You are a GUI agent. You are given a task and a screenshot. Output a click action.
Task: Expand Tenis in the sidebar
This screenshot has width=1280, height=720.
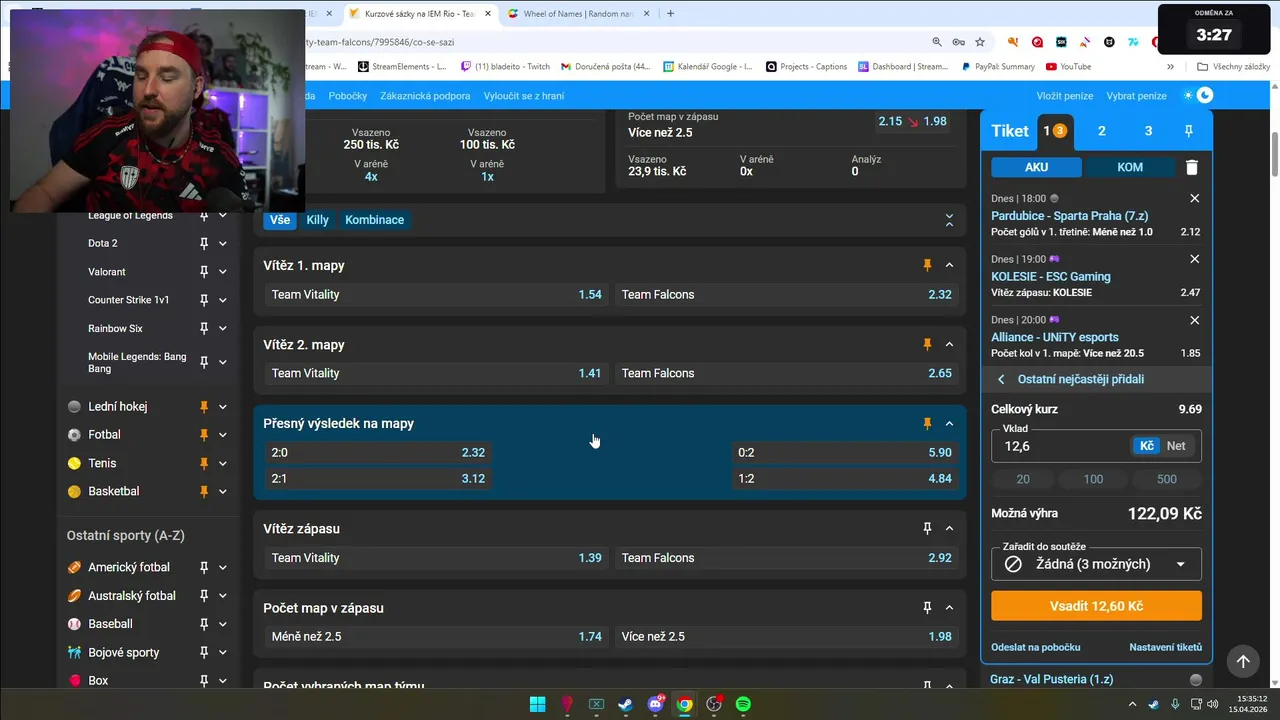223,463
